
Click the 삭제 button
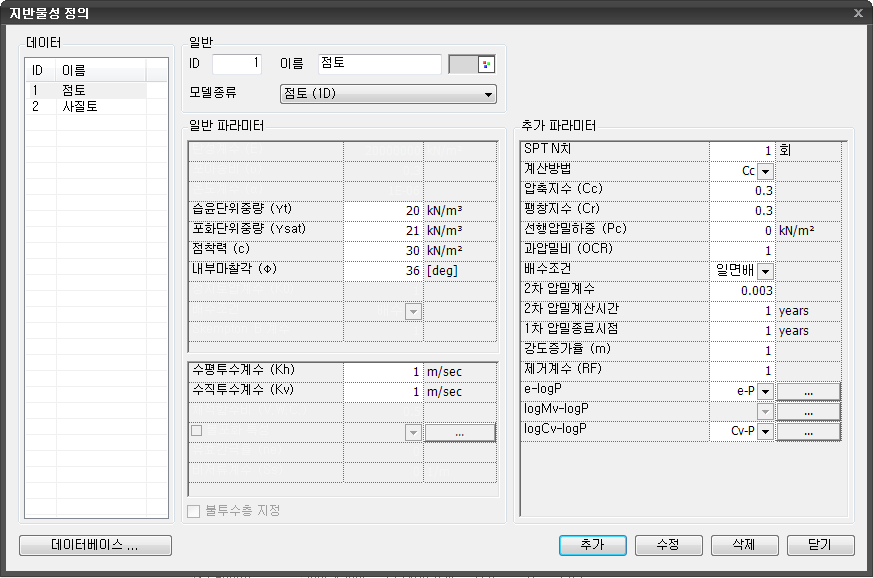(744, 545)
